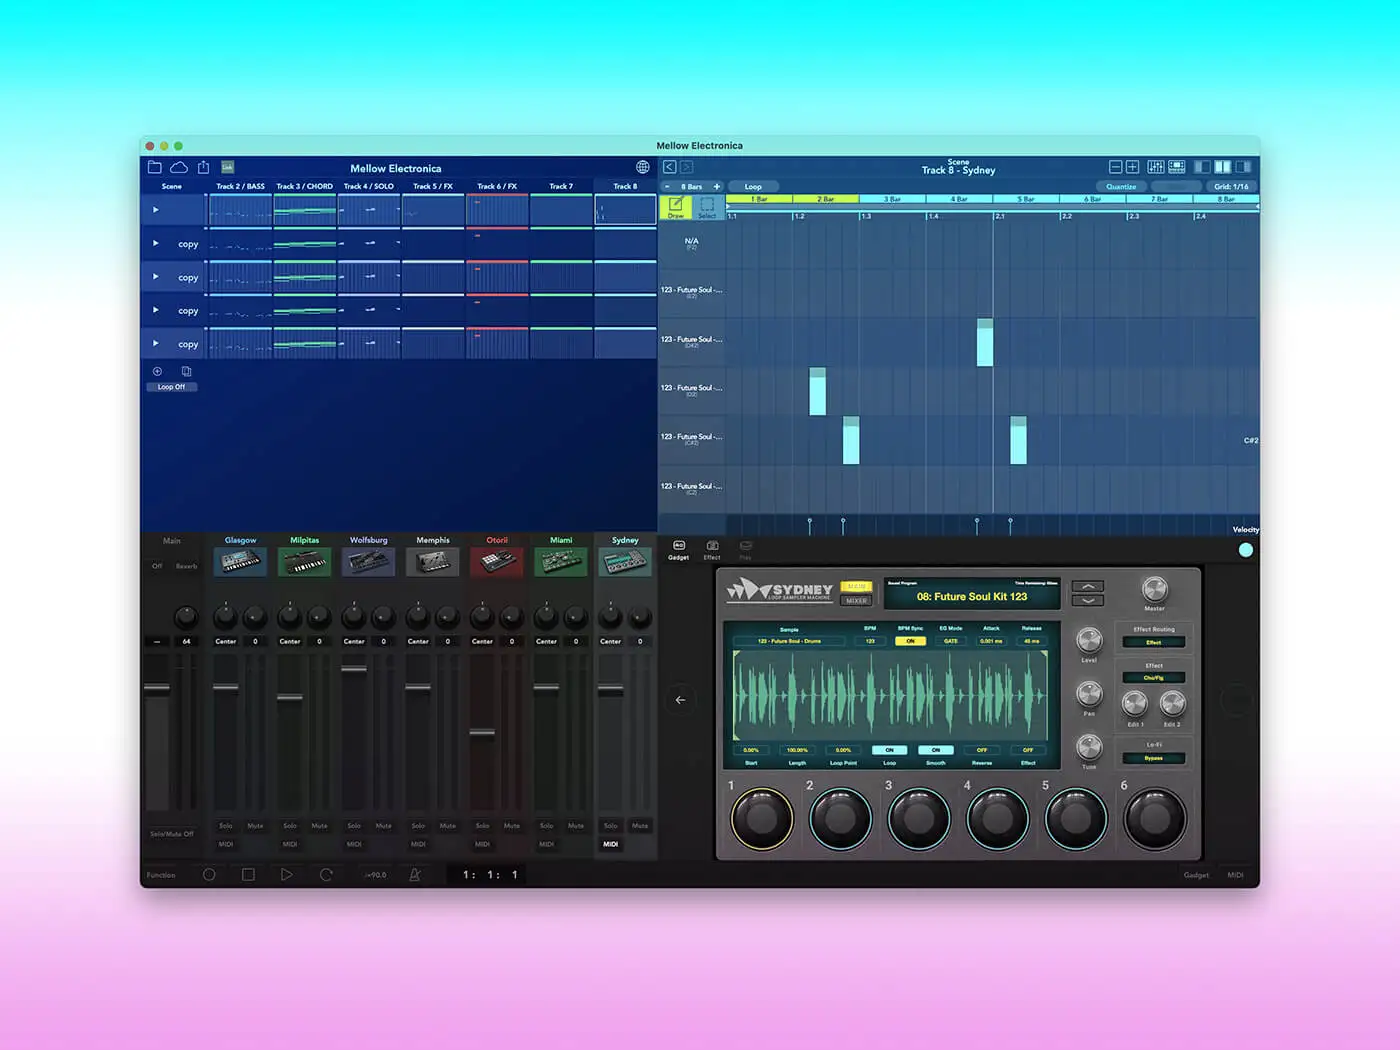Select the Draw tool

[x=676, y=207]
